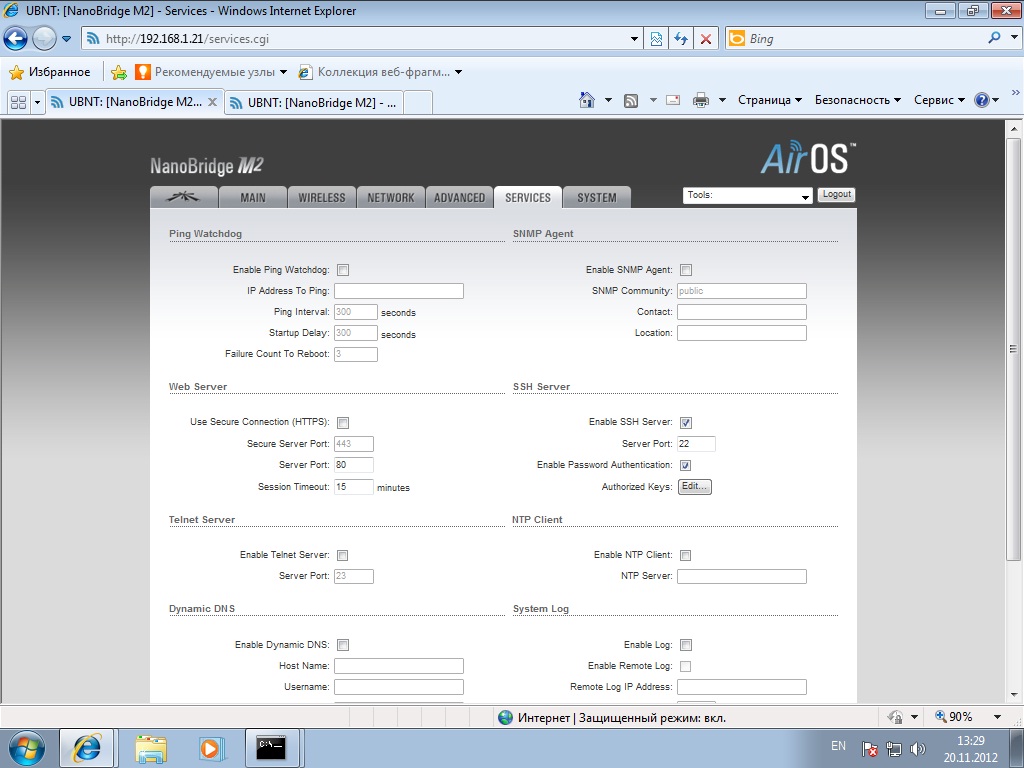The image size is (1024, 768).
Task: Open compatibility view icon in address bar
Action: (x=656, y=39)
